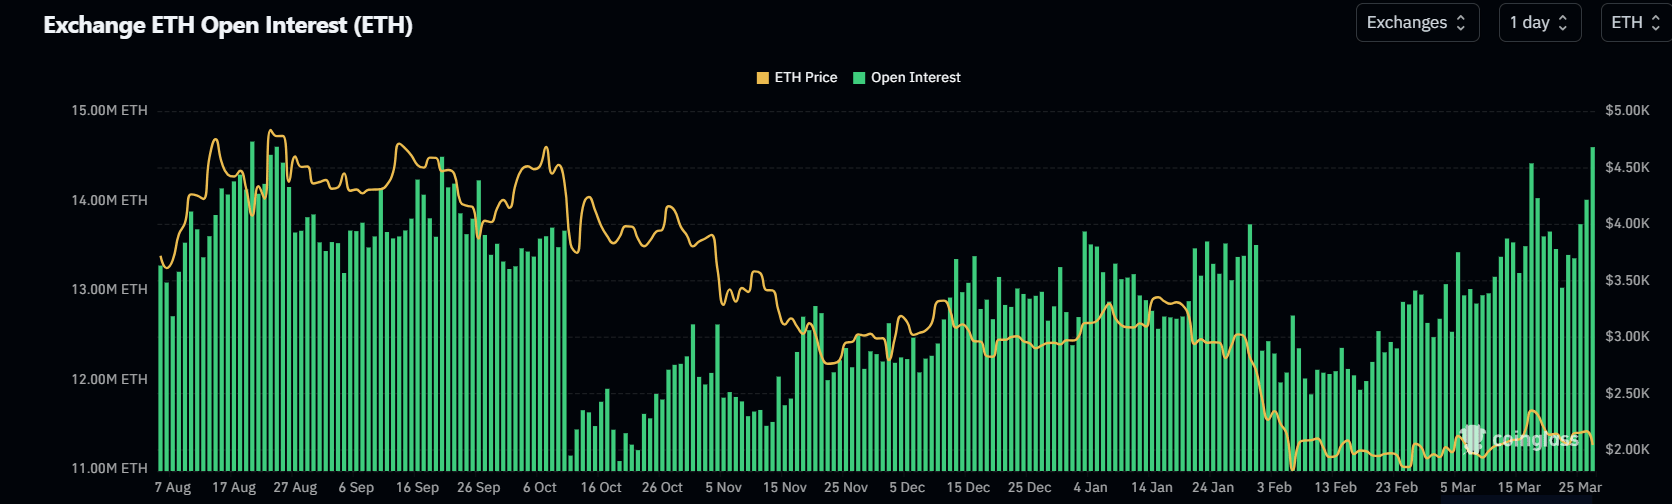This screenshot has height=504, width=1672.
Task: Open the ETH unit dropdown
Action: point(1635,23)
